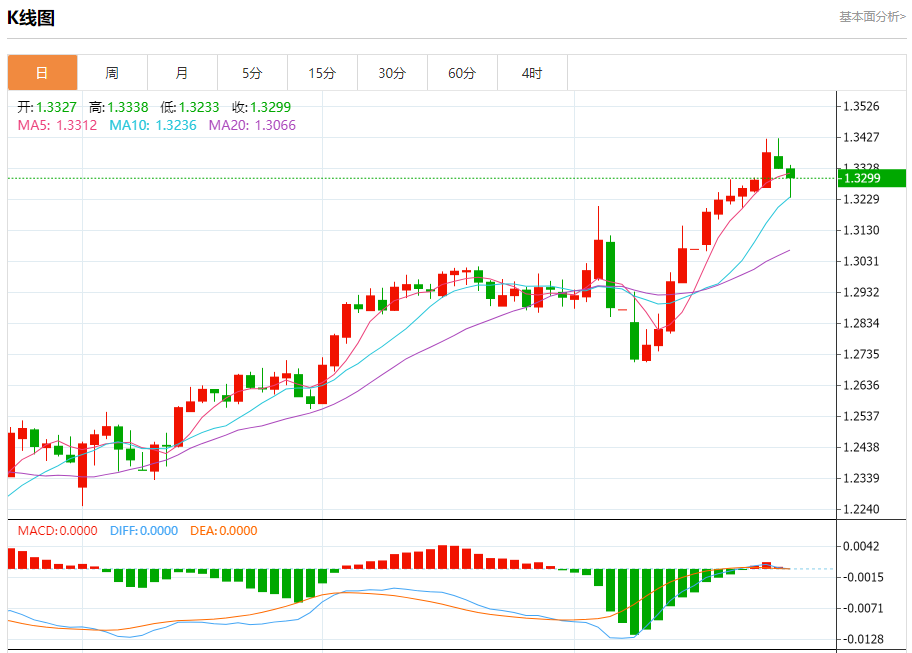Click the MACD value label
This screenshot has height=653, width=912.
pyautogui.click(x=57, y=531)
